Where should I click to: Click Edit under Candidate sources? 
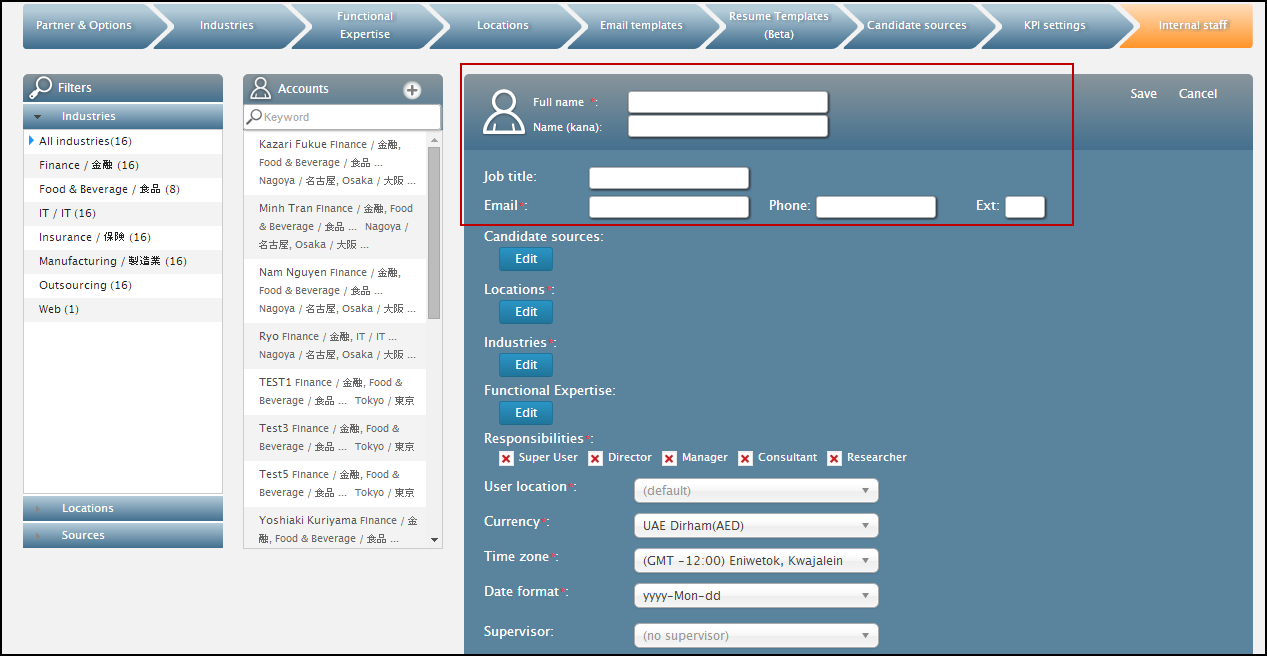526,259
